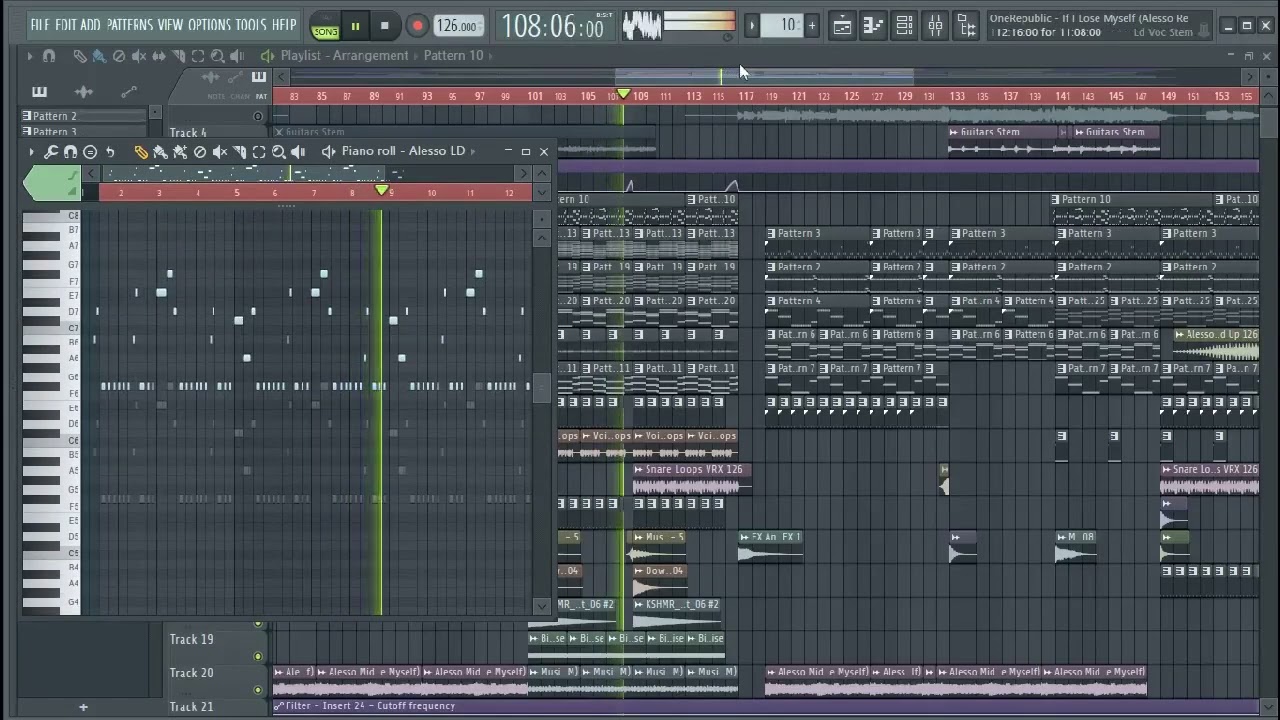Show piano-roll patterns tab in picker
1280x720 pixels.
(x=39, y=92)
